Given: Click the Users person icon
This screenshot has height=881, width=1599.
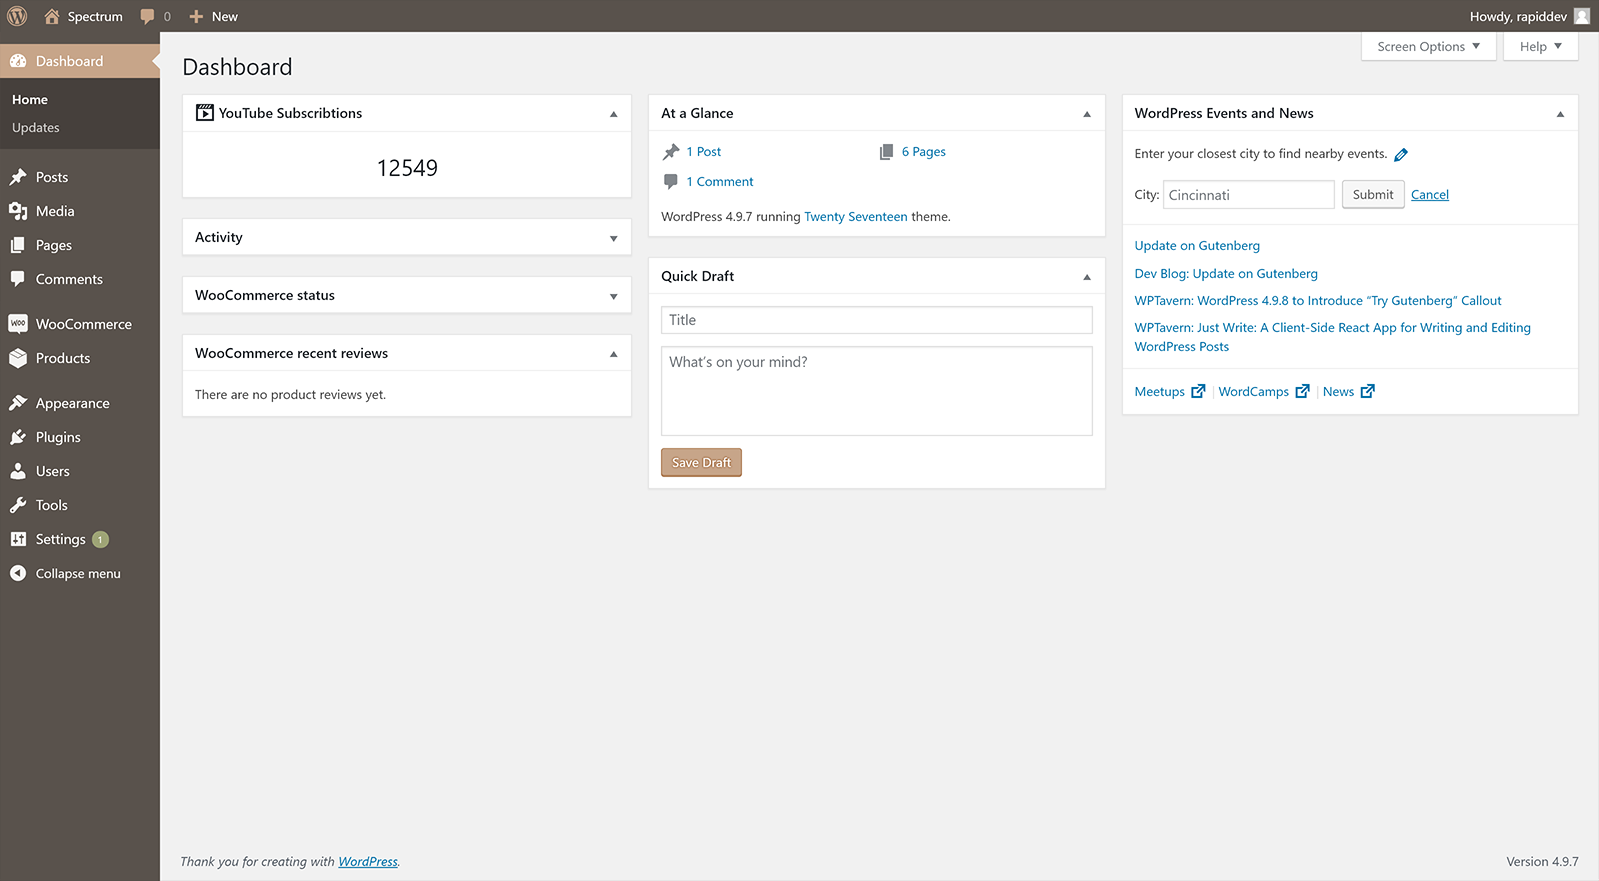Looking at the screenshot, I should 18,471.
